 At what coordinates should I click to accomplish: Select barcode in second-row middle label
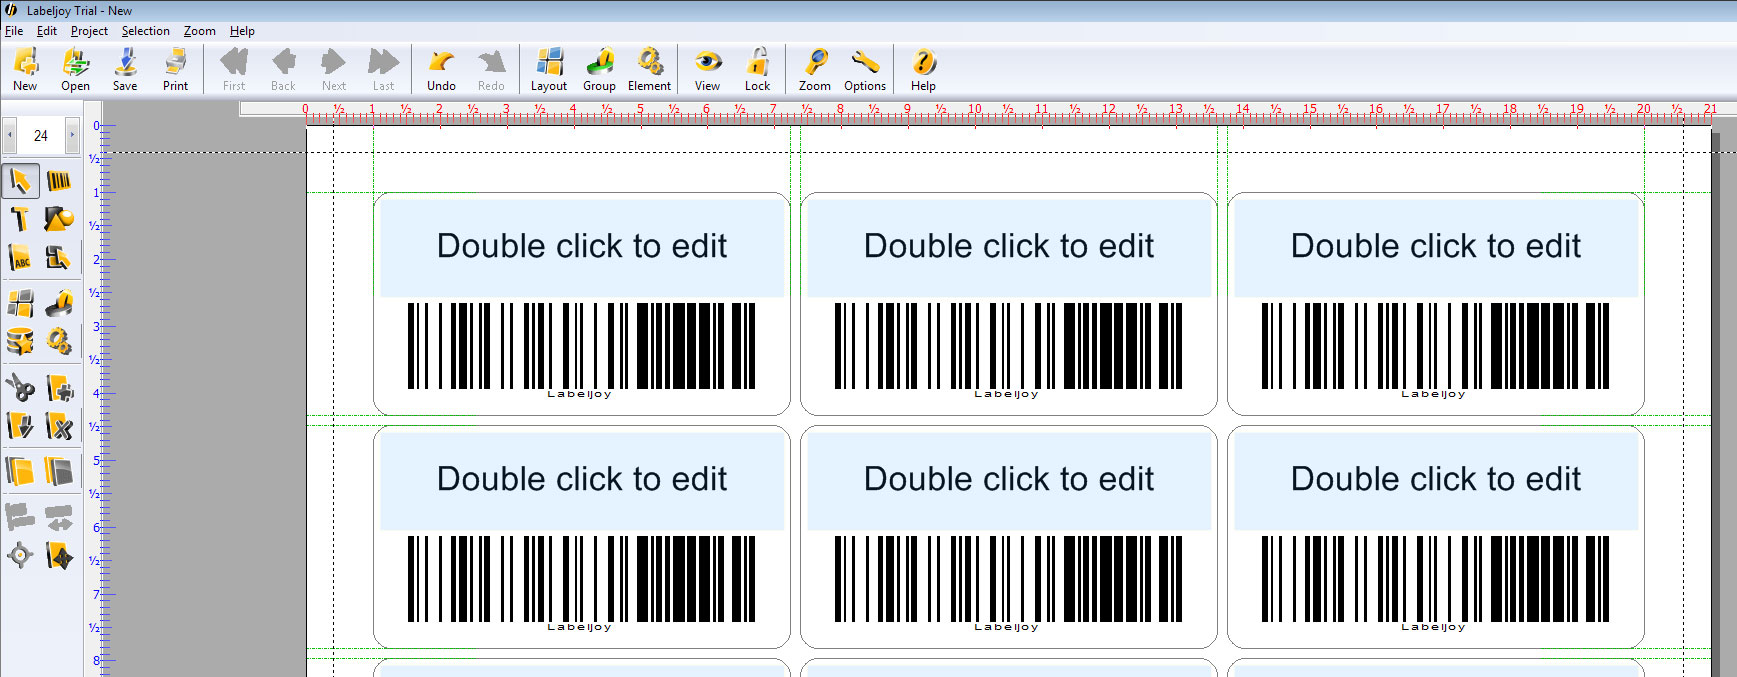pos(1008,584)
